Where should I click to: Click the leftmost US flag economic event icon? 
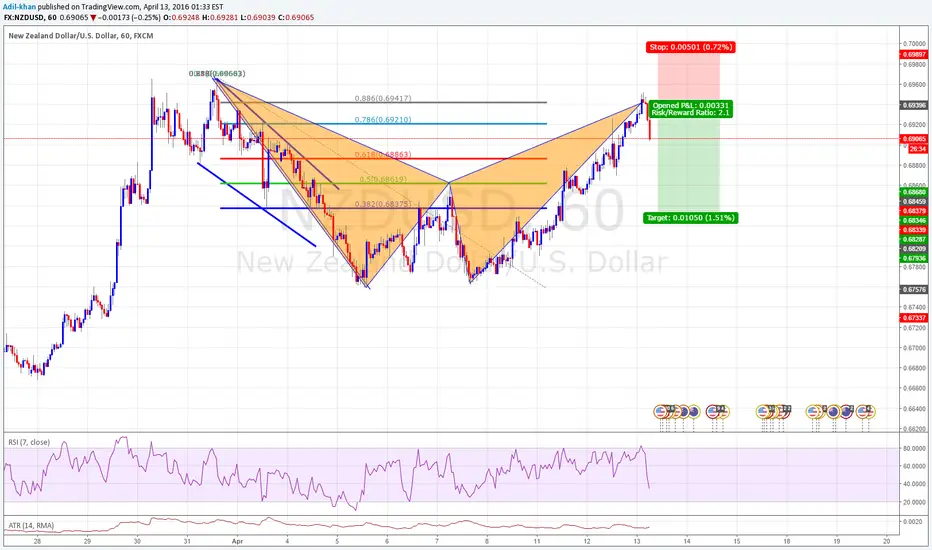click(x=661, y=411)
